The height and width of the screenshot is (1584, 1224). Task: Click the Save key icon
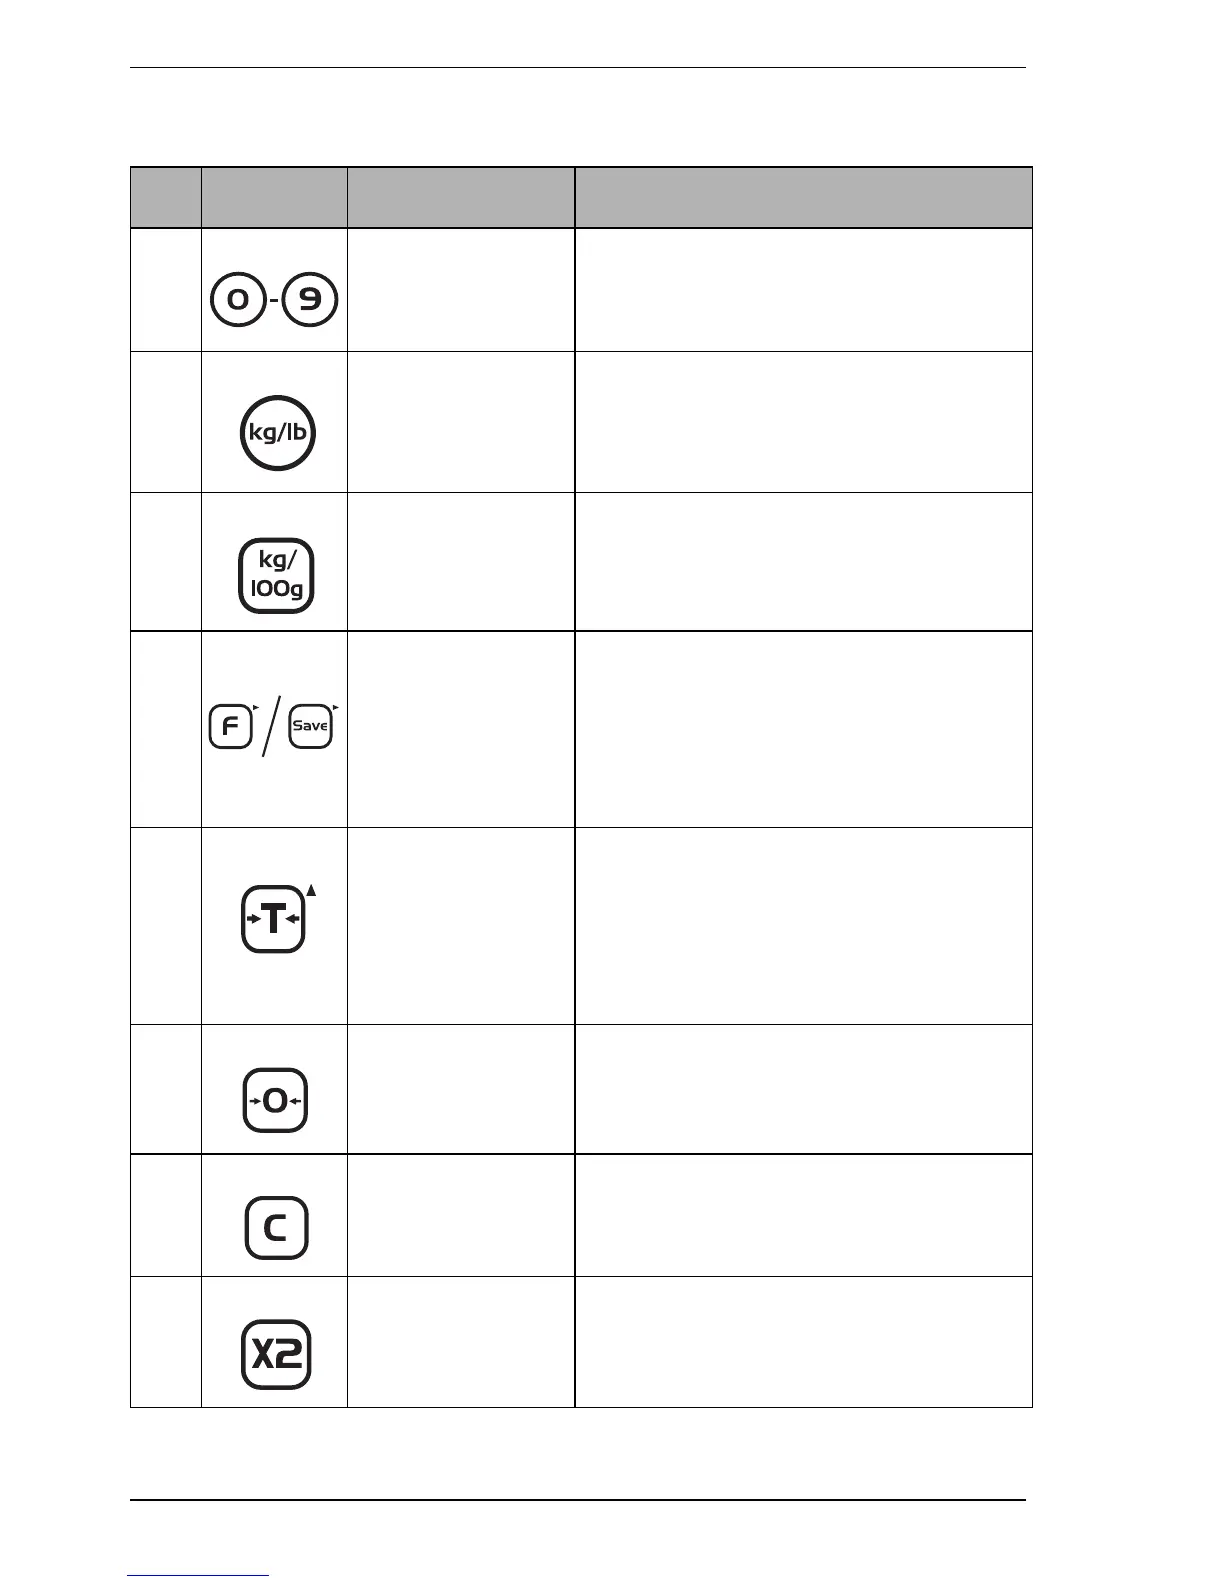click(x=310, y=726)
